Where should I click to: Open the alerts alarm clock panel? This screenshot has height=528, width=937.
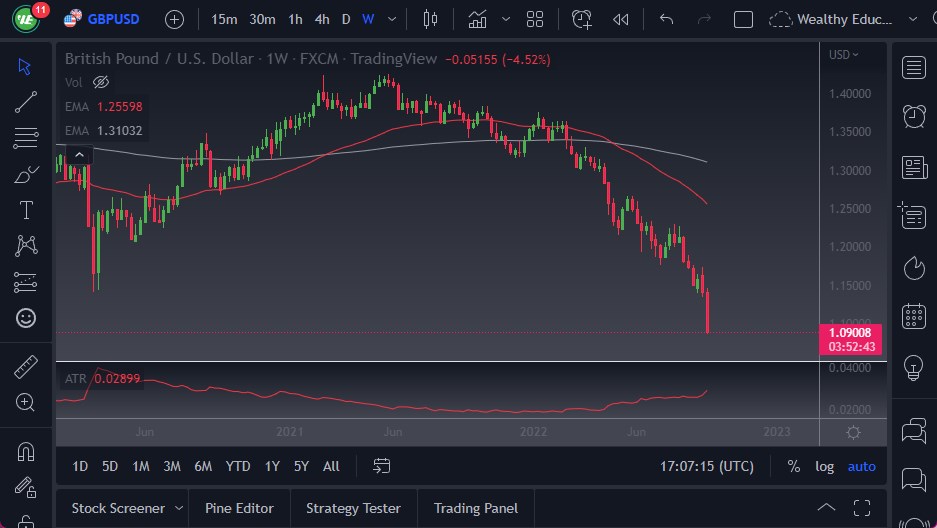(913, 116)
